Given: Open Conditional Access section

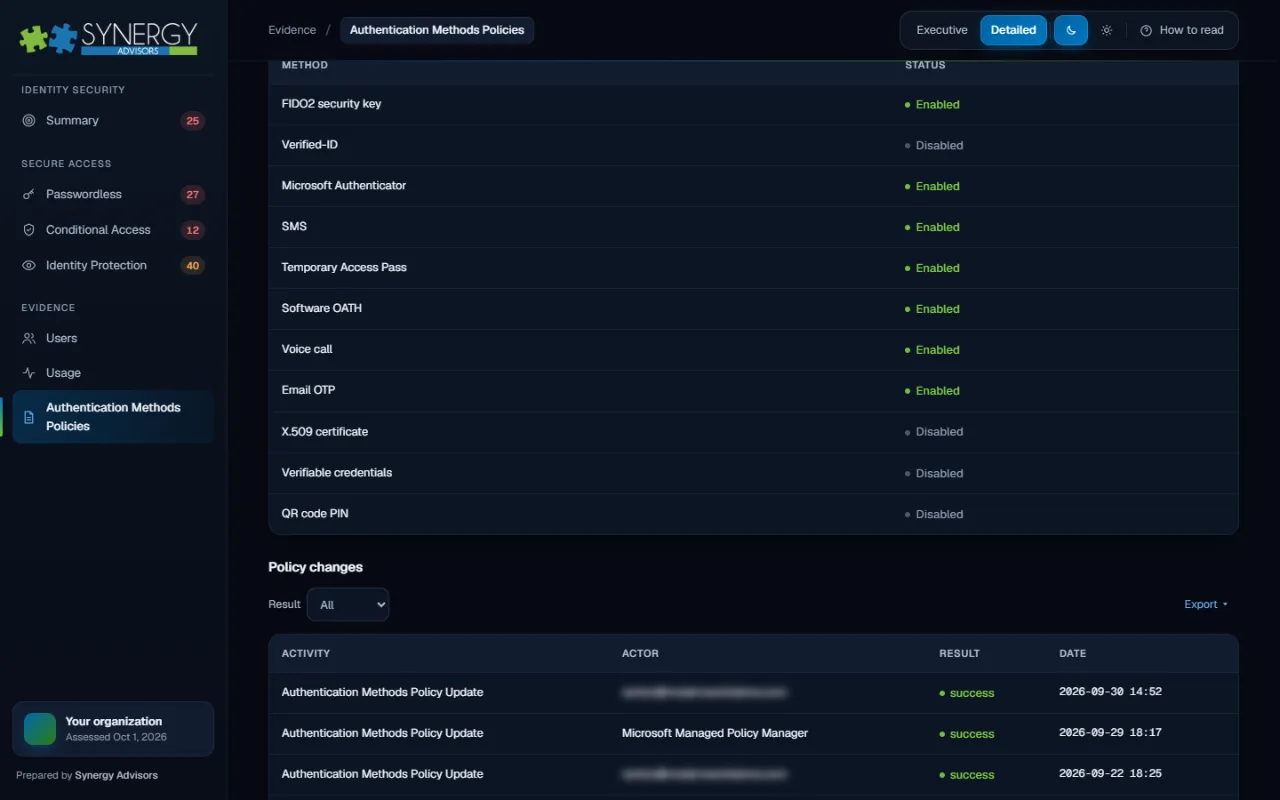Looking at the screenshot, I should coord(113,230).
